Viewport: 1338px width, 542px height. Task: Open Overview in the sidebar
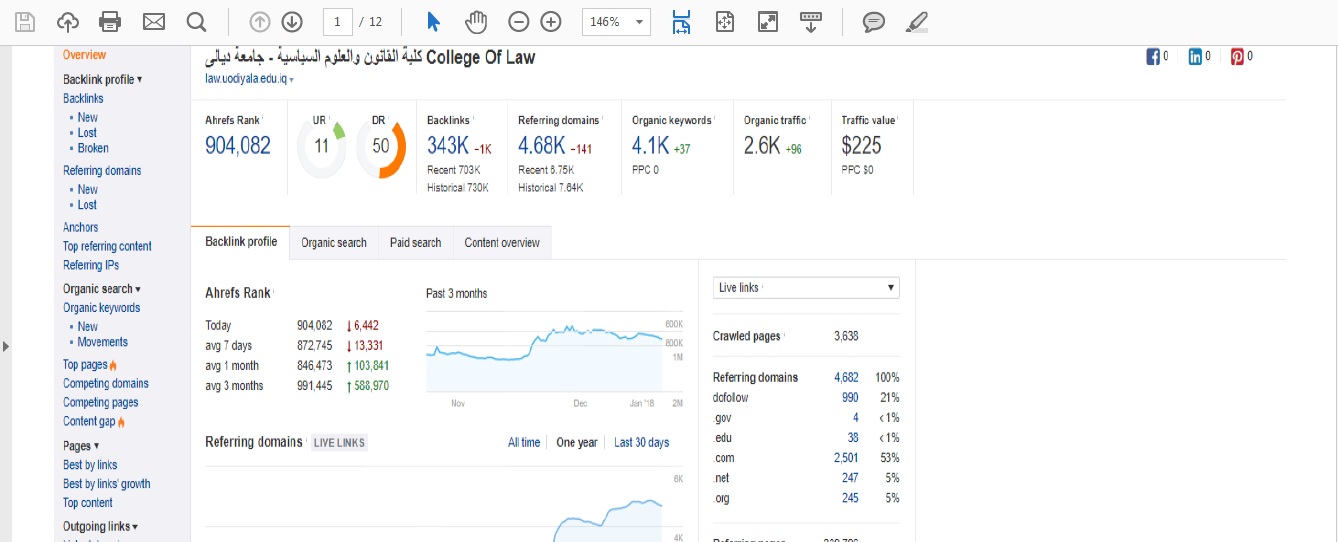click(x=84, y=55)
